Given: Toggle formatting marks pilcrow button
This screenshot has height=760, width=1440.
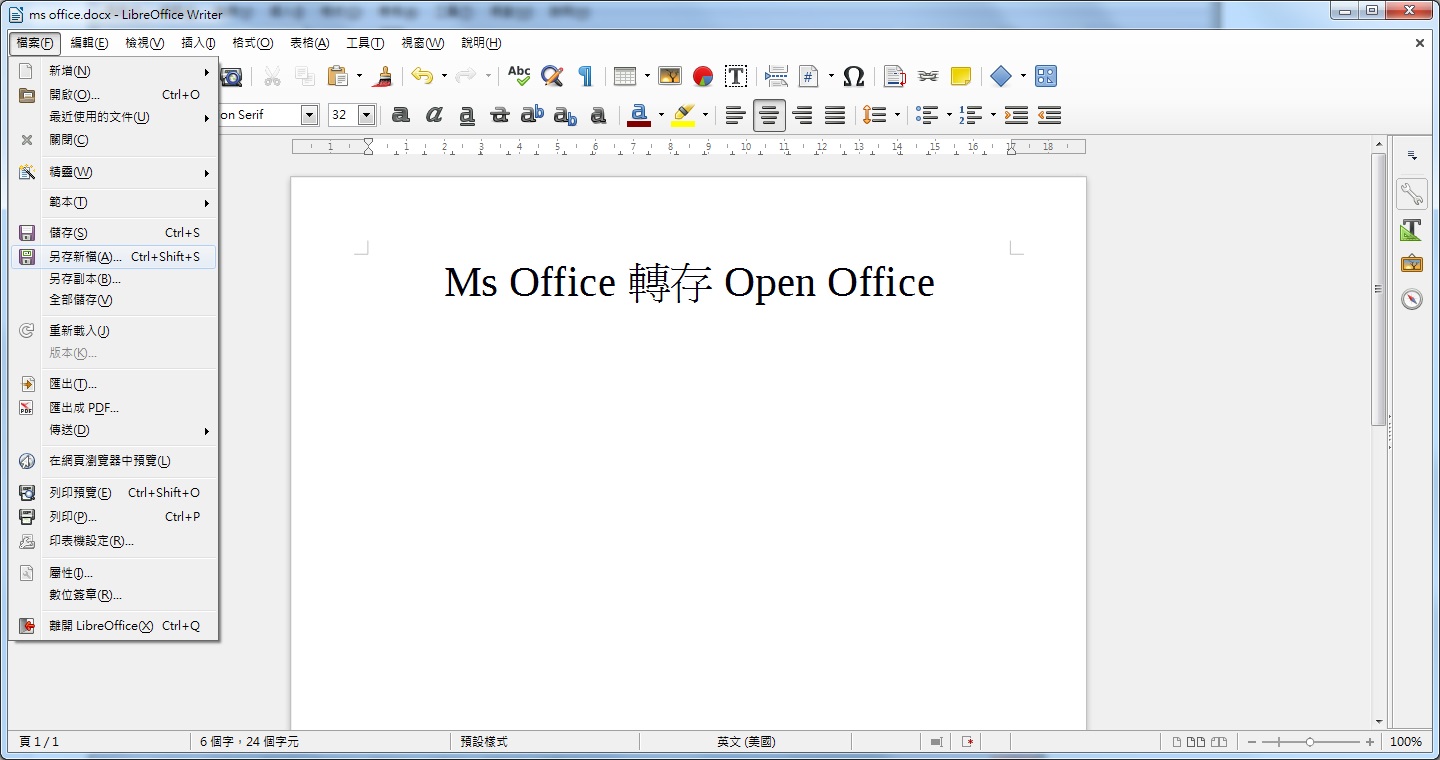Looking at the screenshot, I should click(585, 76).
